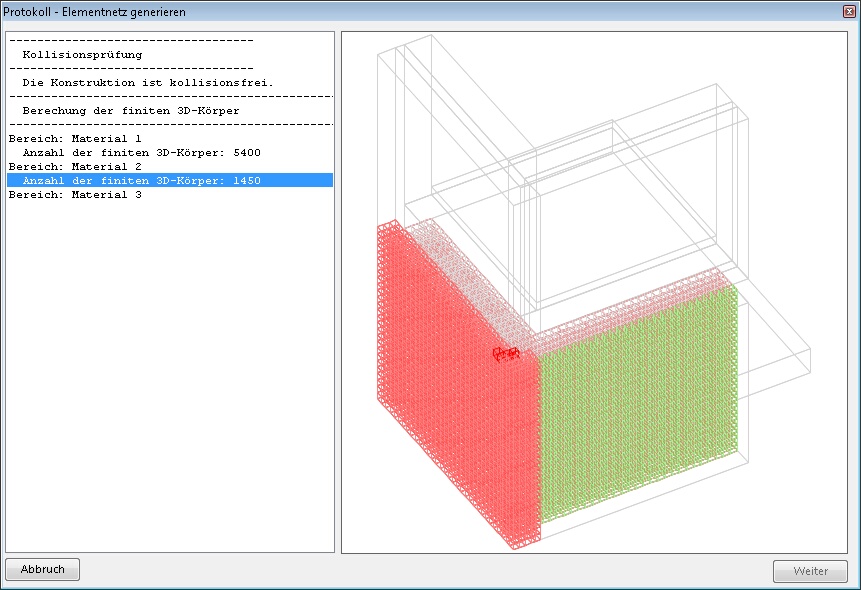The width and height of the screenshot is (861, 590).
Task: Click the Weiter button
Action: pos(810,571)
